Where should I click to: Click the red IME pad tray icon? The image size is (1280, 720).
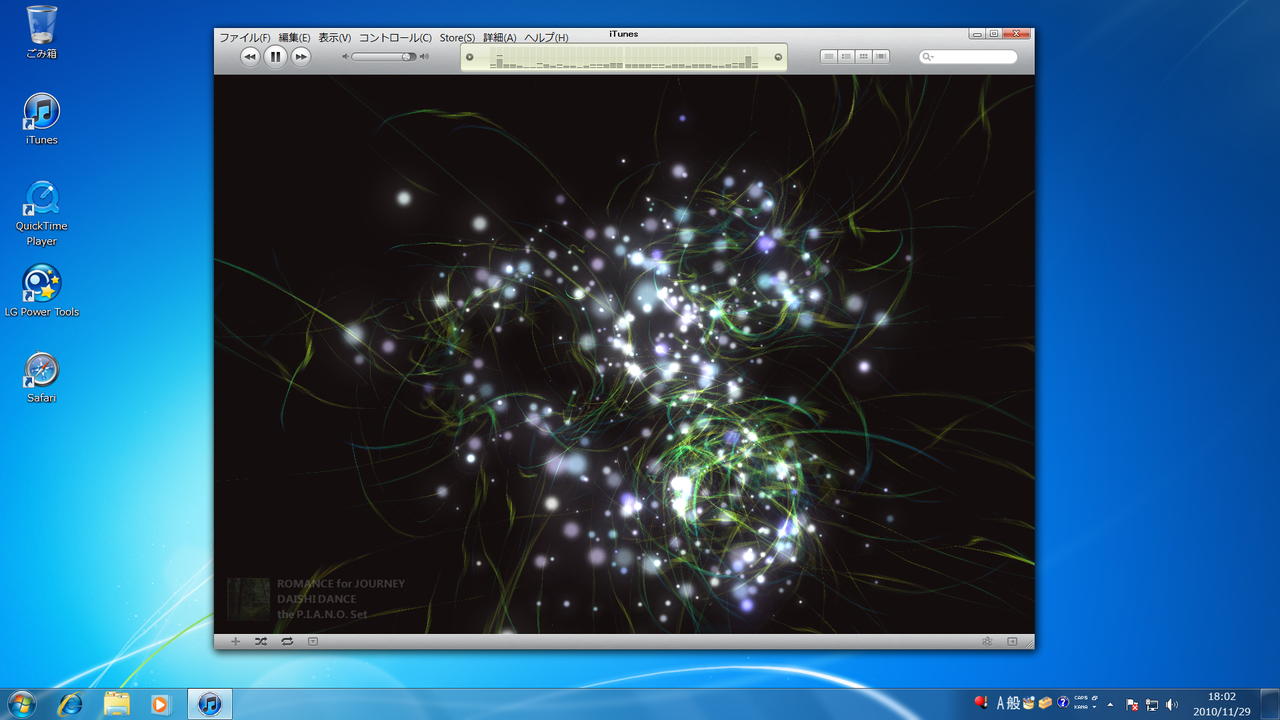point(981,702)
